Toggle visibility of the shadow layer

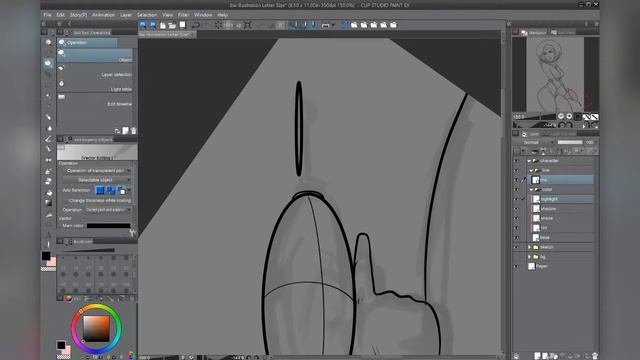(x=516, y=209)
